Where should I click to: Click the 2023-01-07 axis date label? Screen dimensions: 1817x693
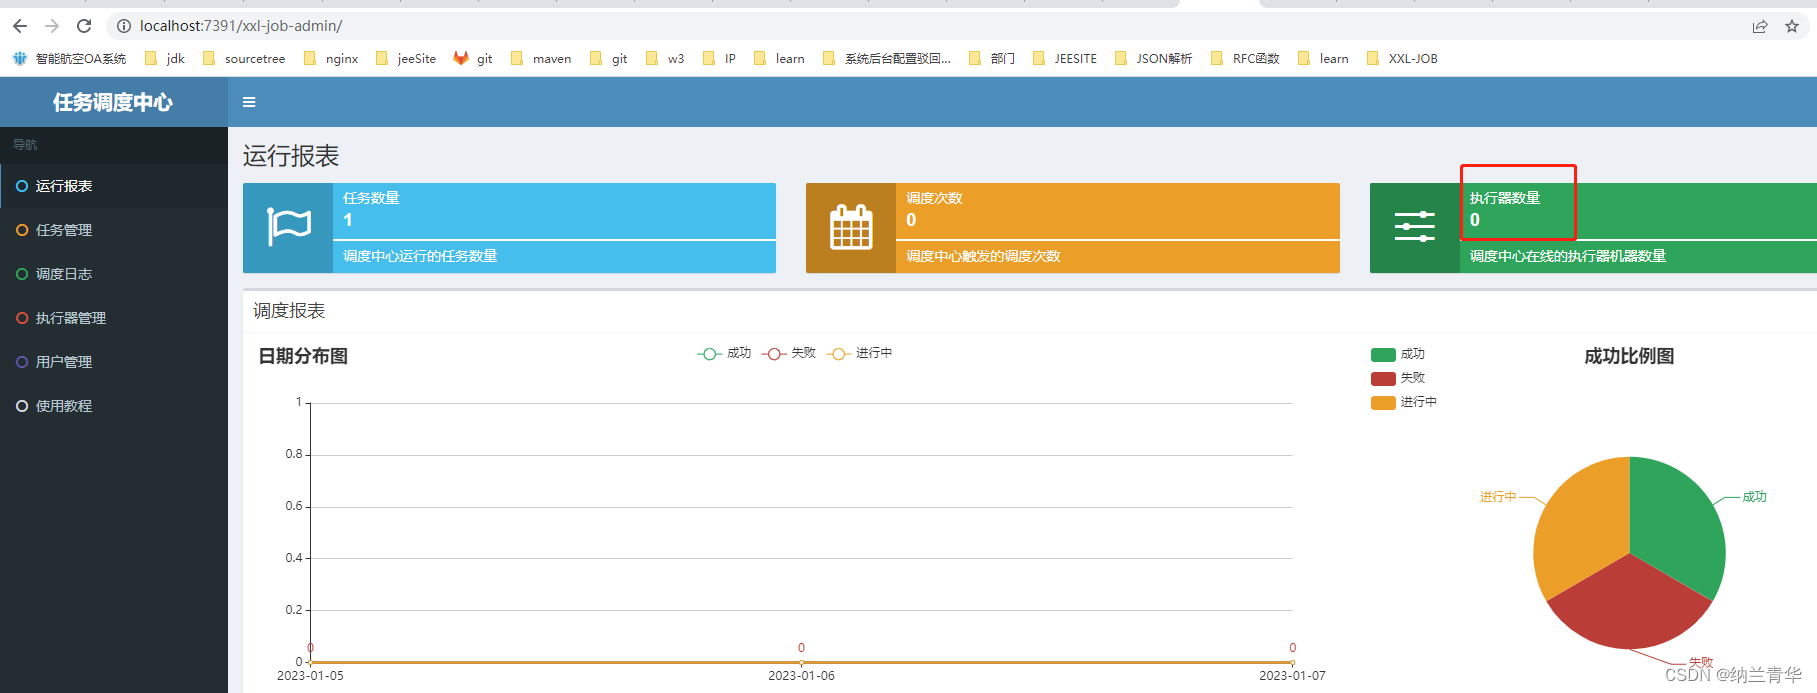pyautogui.click(x=1292, y=676)
